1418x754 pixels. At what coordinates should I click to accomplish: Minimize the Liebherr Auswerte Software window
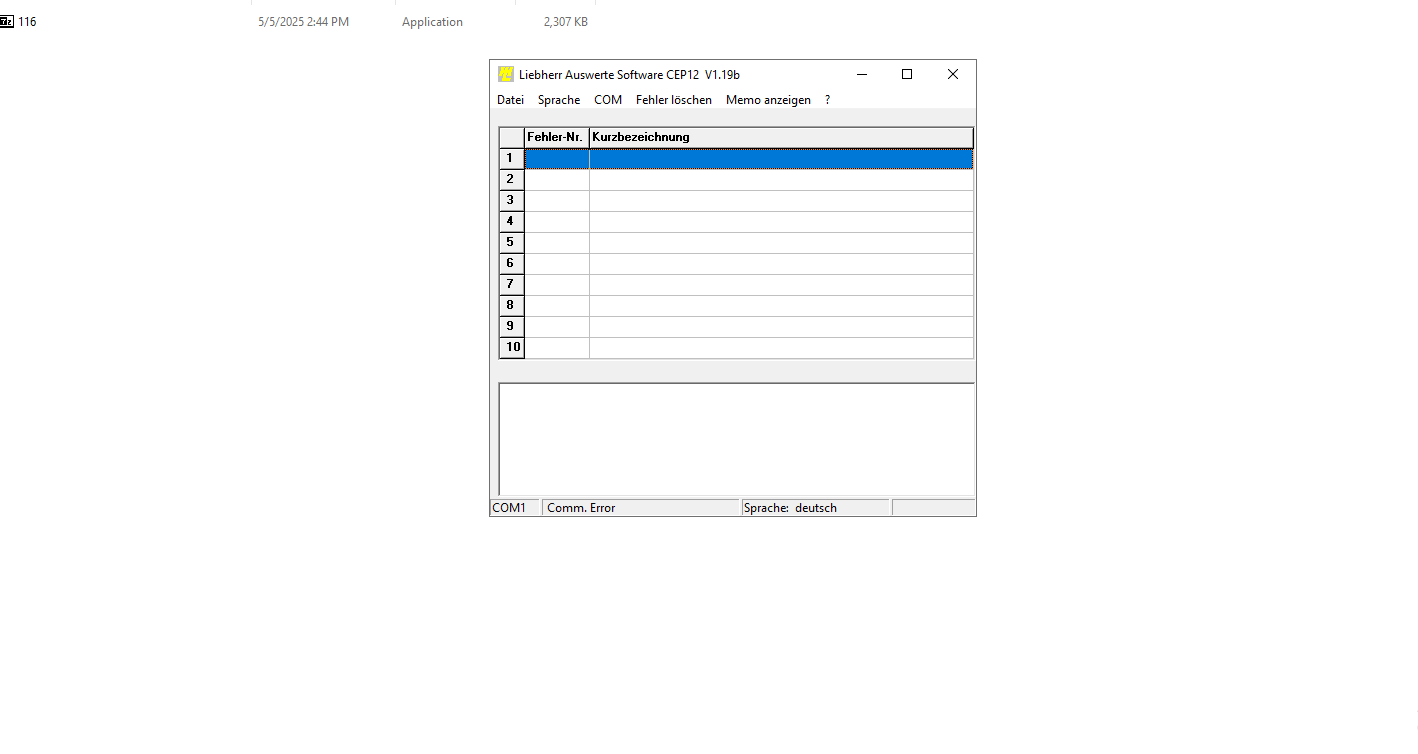coord(861,74)
